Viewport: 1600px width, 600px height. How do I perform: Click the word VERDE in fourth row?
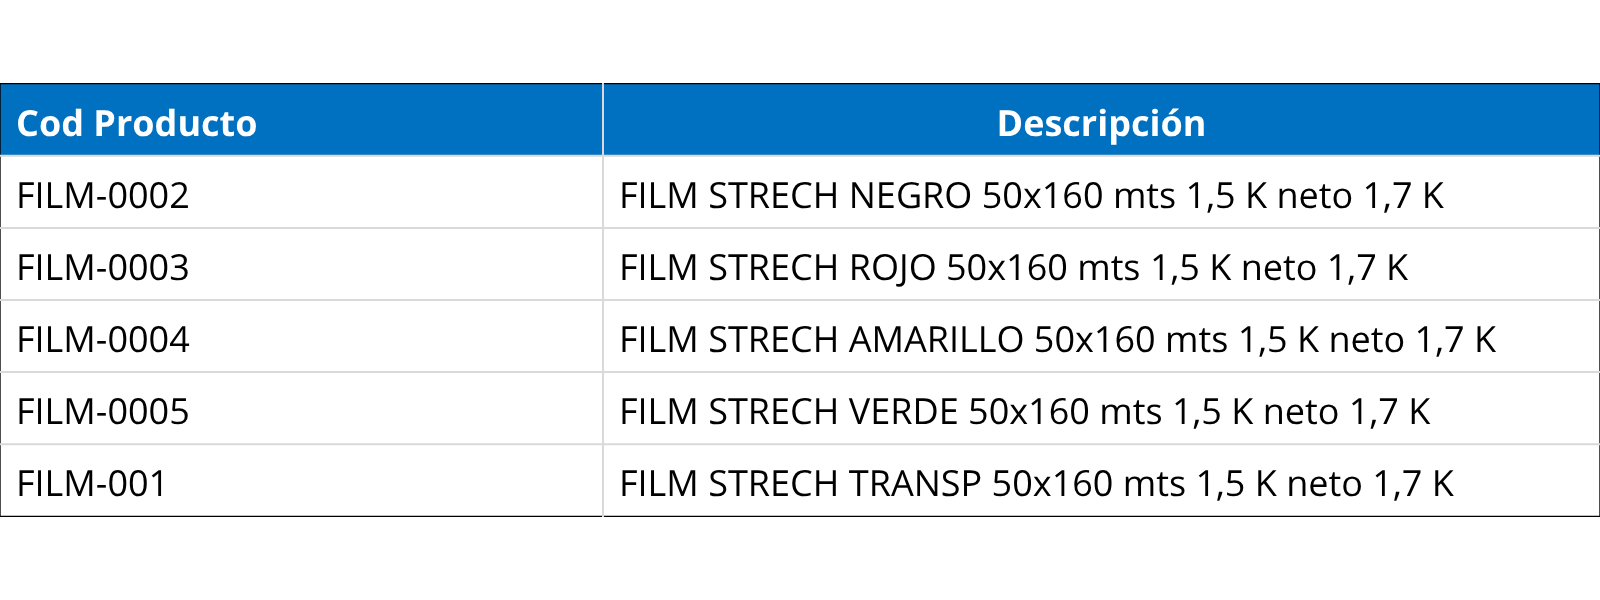tap(903, 412)
